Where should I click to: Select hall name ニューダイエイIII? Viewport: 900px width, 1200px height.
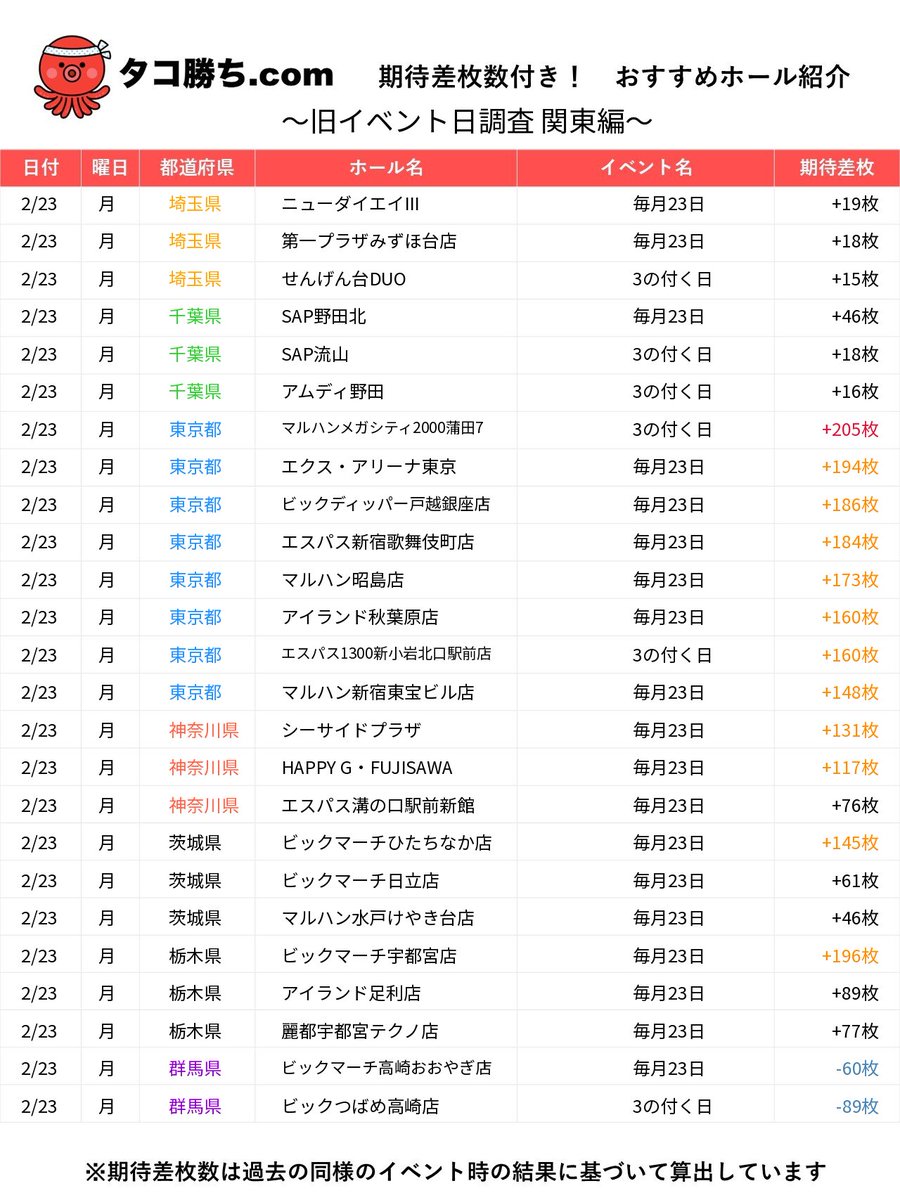click(350, 204)
